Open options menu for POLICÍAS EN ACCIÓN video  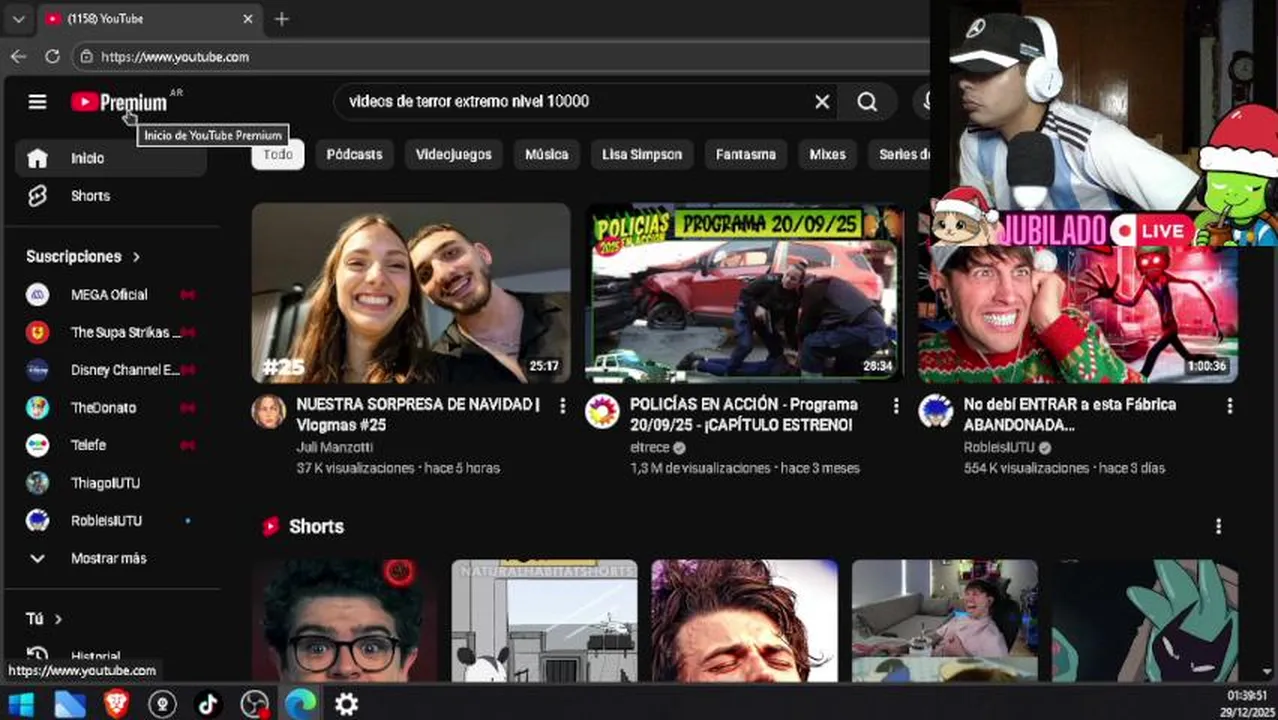pyautogui.click(x=896, y=406)
